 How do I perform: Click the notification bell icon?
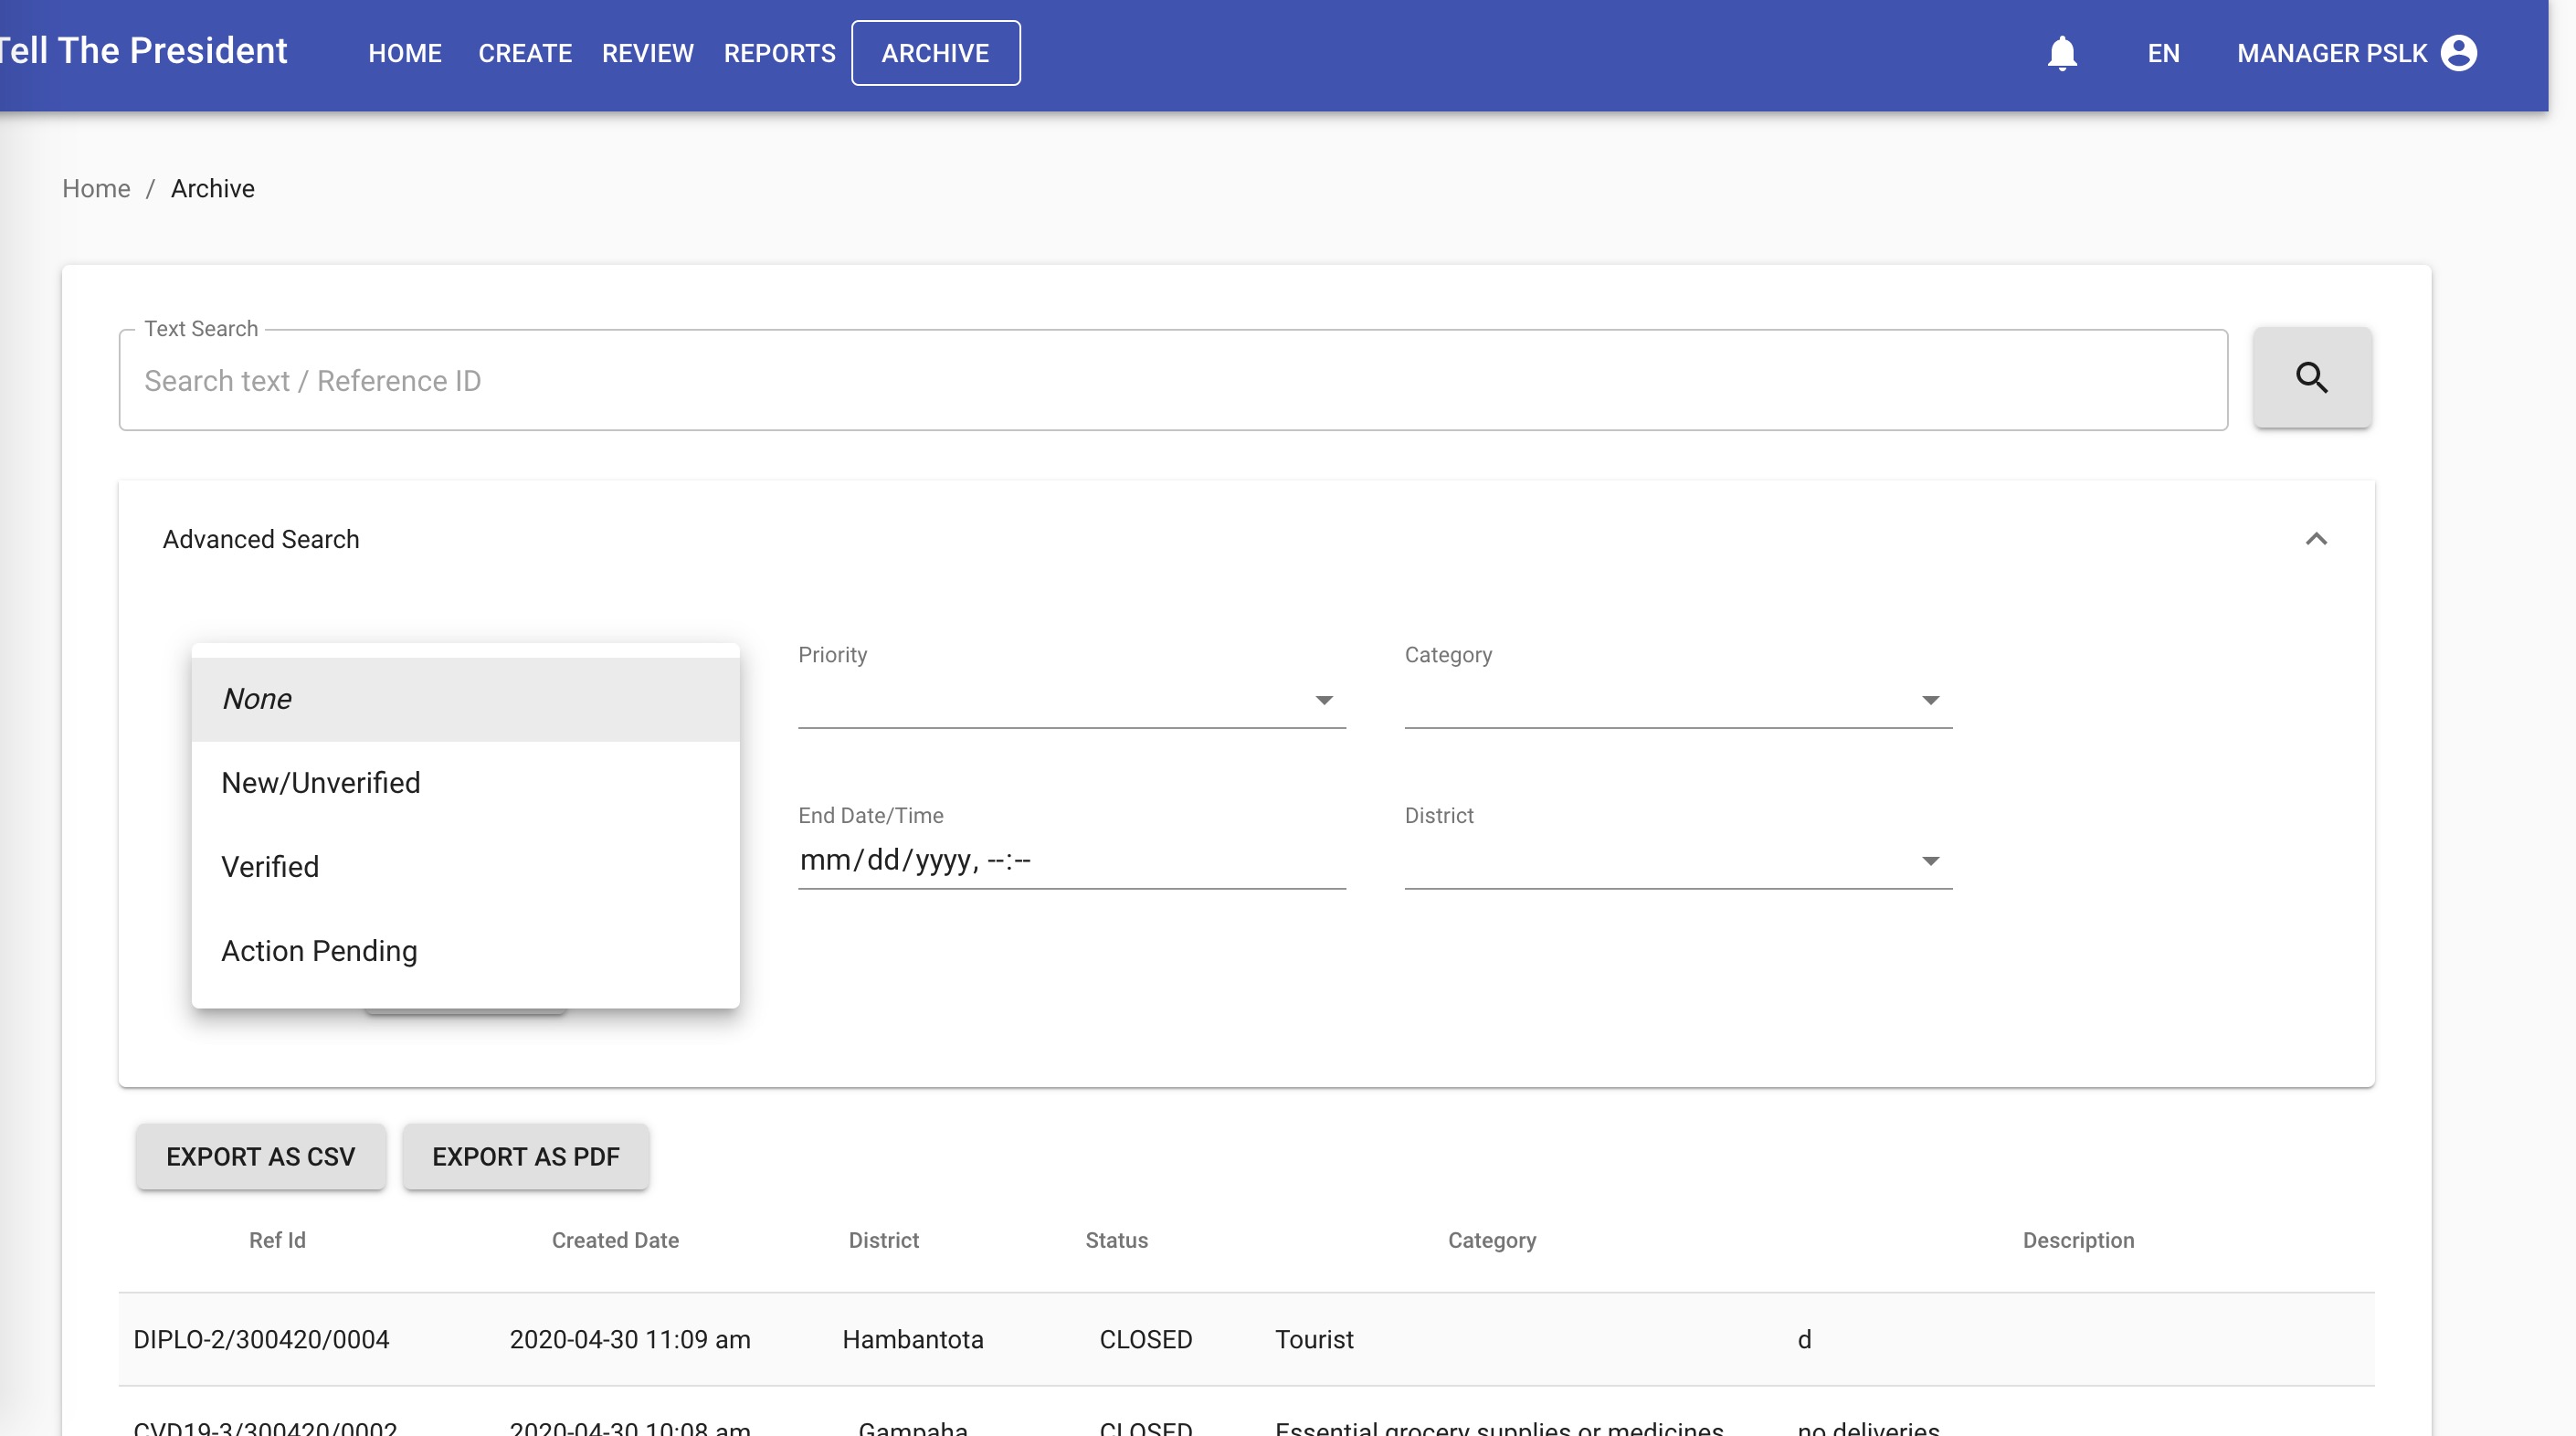click(x=2061, y=53)
